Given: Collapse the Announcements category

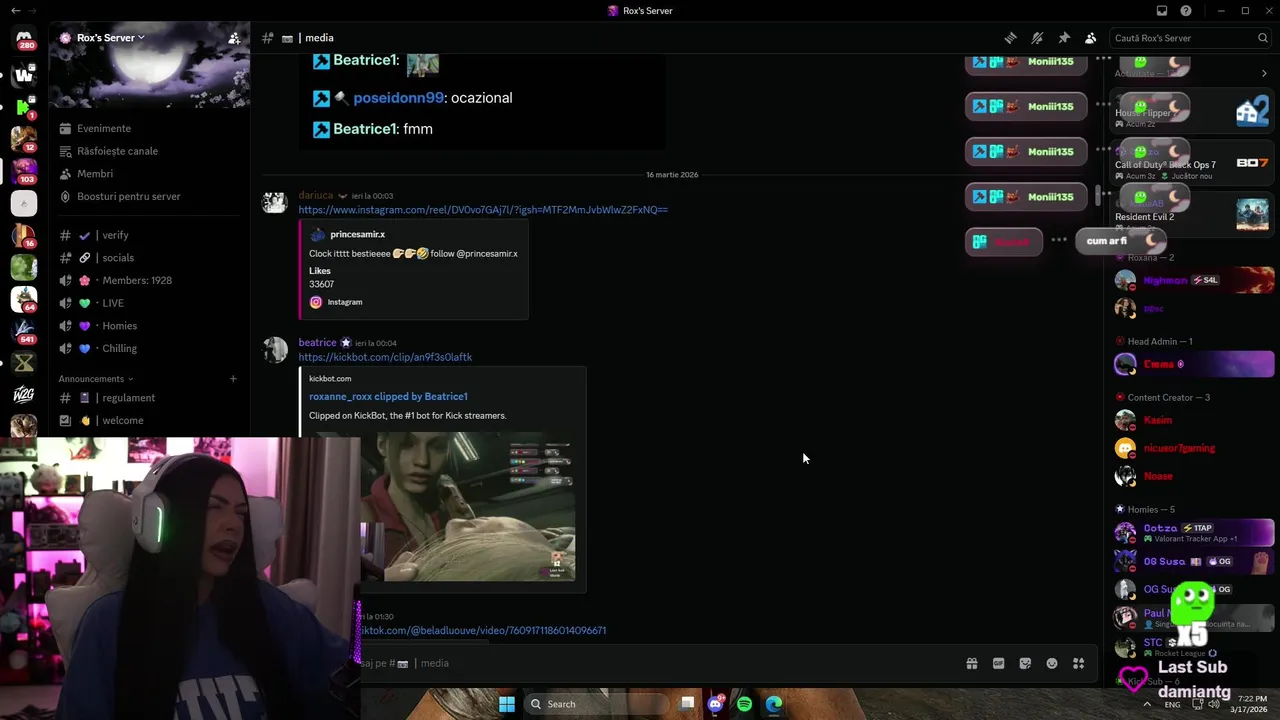Looking at the screenshot, I should [x=95, y=379].
